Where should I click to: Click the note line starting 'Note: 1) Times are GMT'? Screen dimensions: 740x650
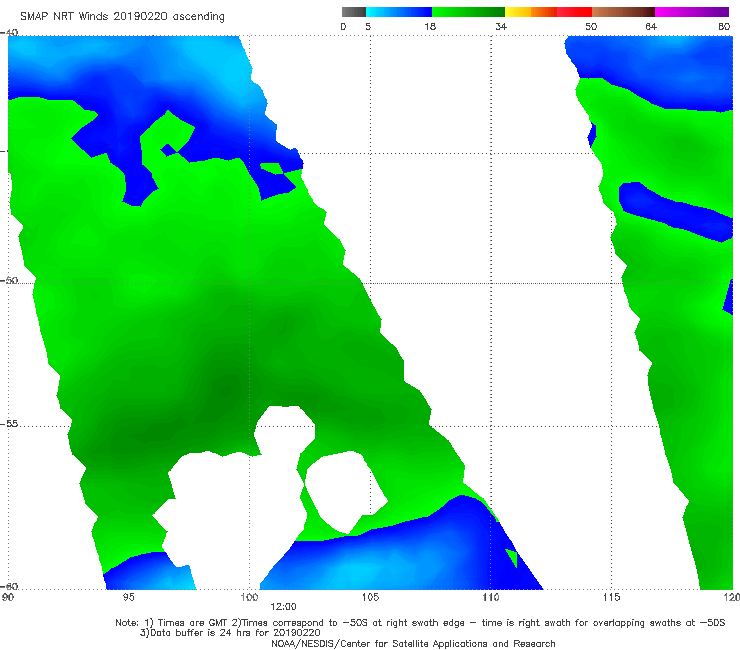click(420, 623)
